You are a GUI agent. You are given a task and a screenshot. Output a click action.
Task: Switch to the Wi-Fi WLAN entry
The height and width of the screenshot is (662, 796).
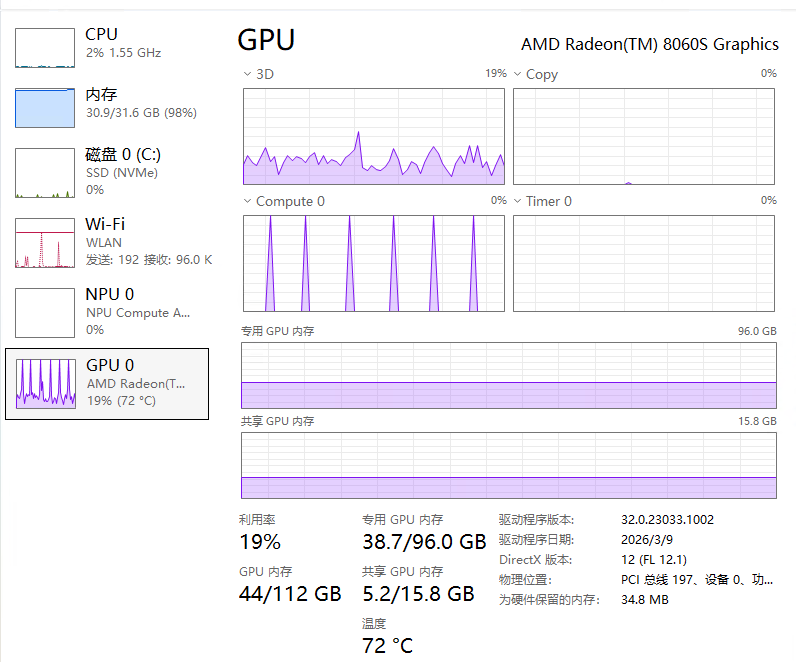[x=105, y=242]
